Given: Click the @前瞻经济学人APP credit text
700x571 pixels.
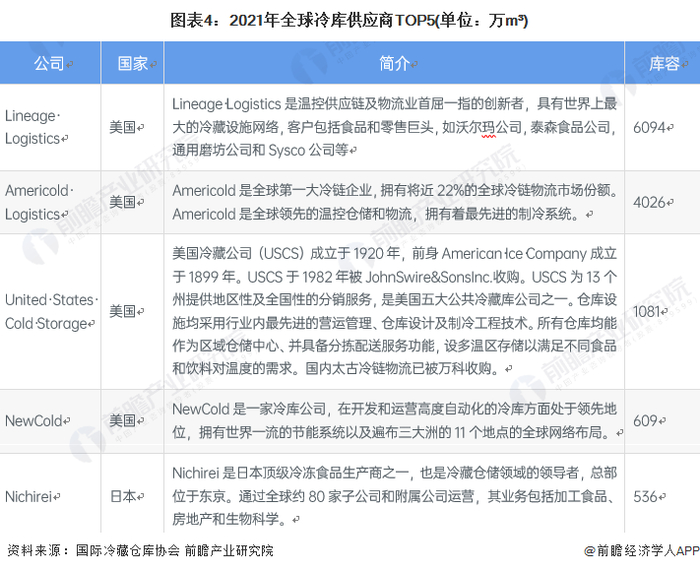Looking at the screenshot, I should tap(642, 550).
